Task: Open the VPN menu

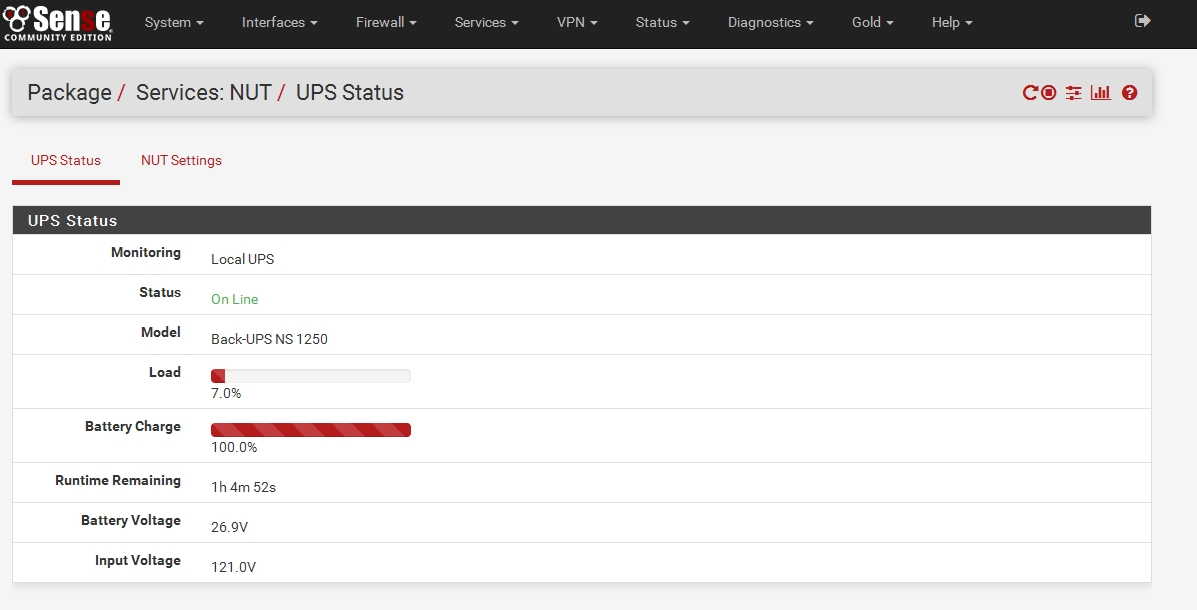Action: point(577,22)
